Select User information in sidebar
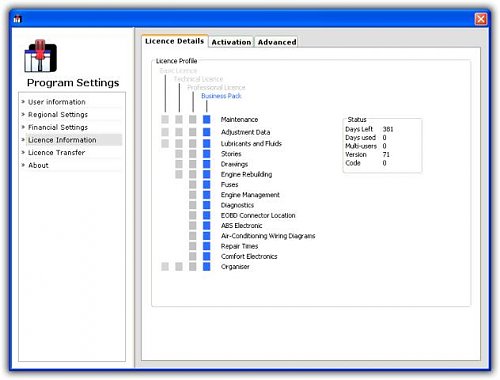 pyautogui.click(x=57, y=102)
